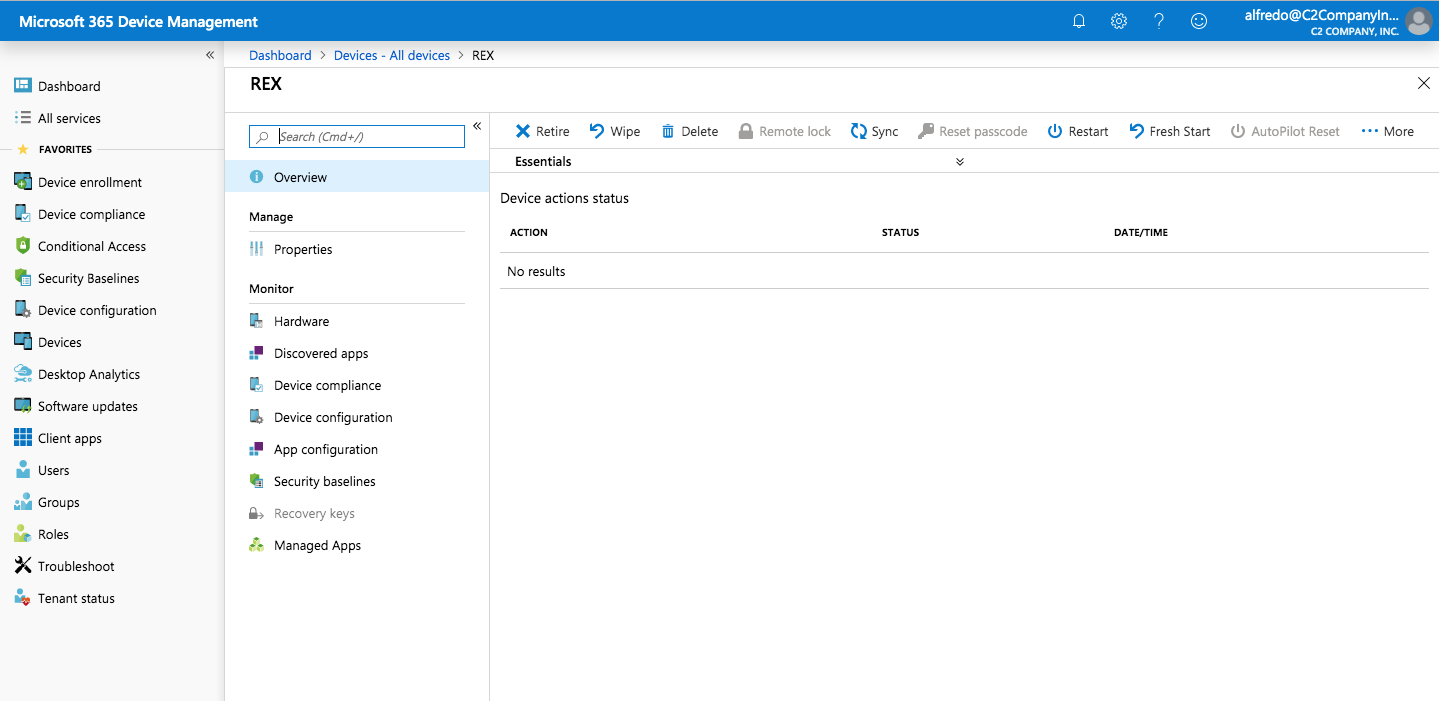Click the Delete trash icon
Image resolution: width=1439 pixels, height=701 pixels.
tap(668, 131)
